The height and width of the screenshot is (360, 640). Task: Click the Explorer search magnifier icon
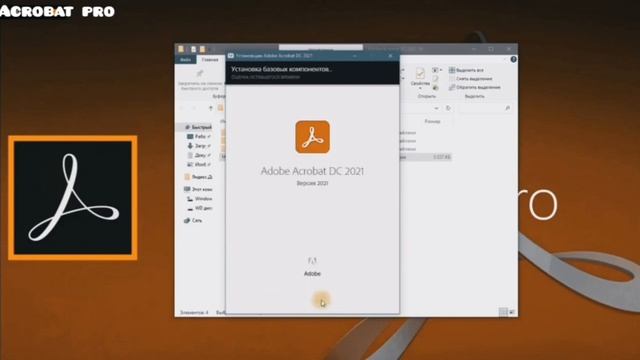pyautogui.click(x=507, y=108)
